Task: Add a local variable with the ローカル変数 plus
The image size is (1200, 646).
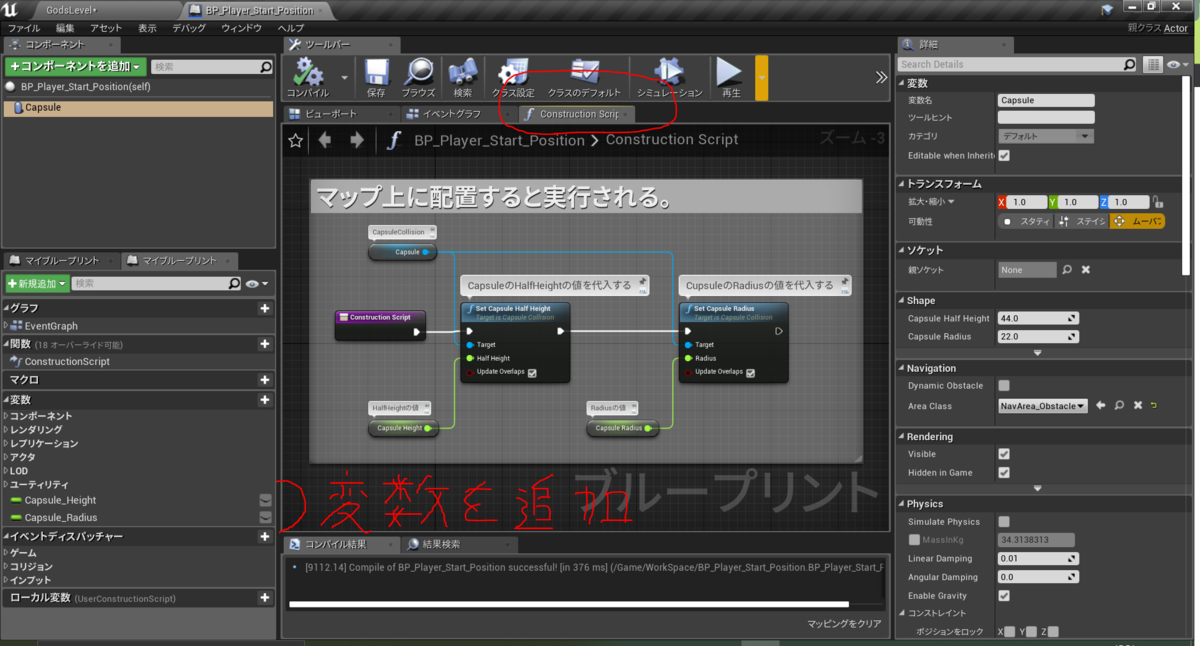Action: [x=264, y=598]
